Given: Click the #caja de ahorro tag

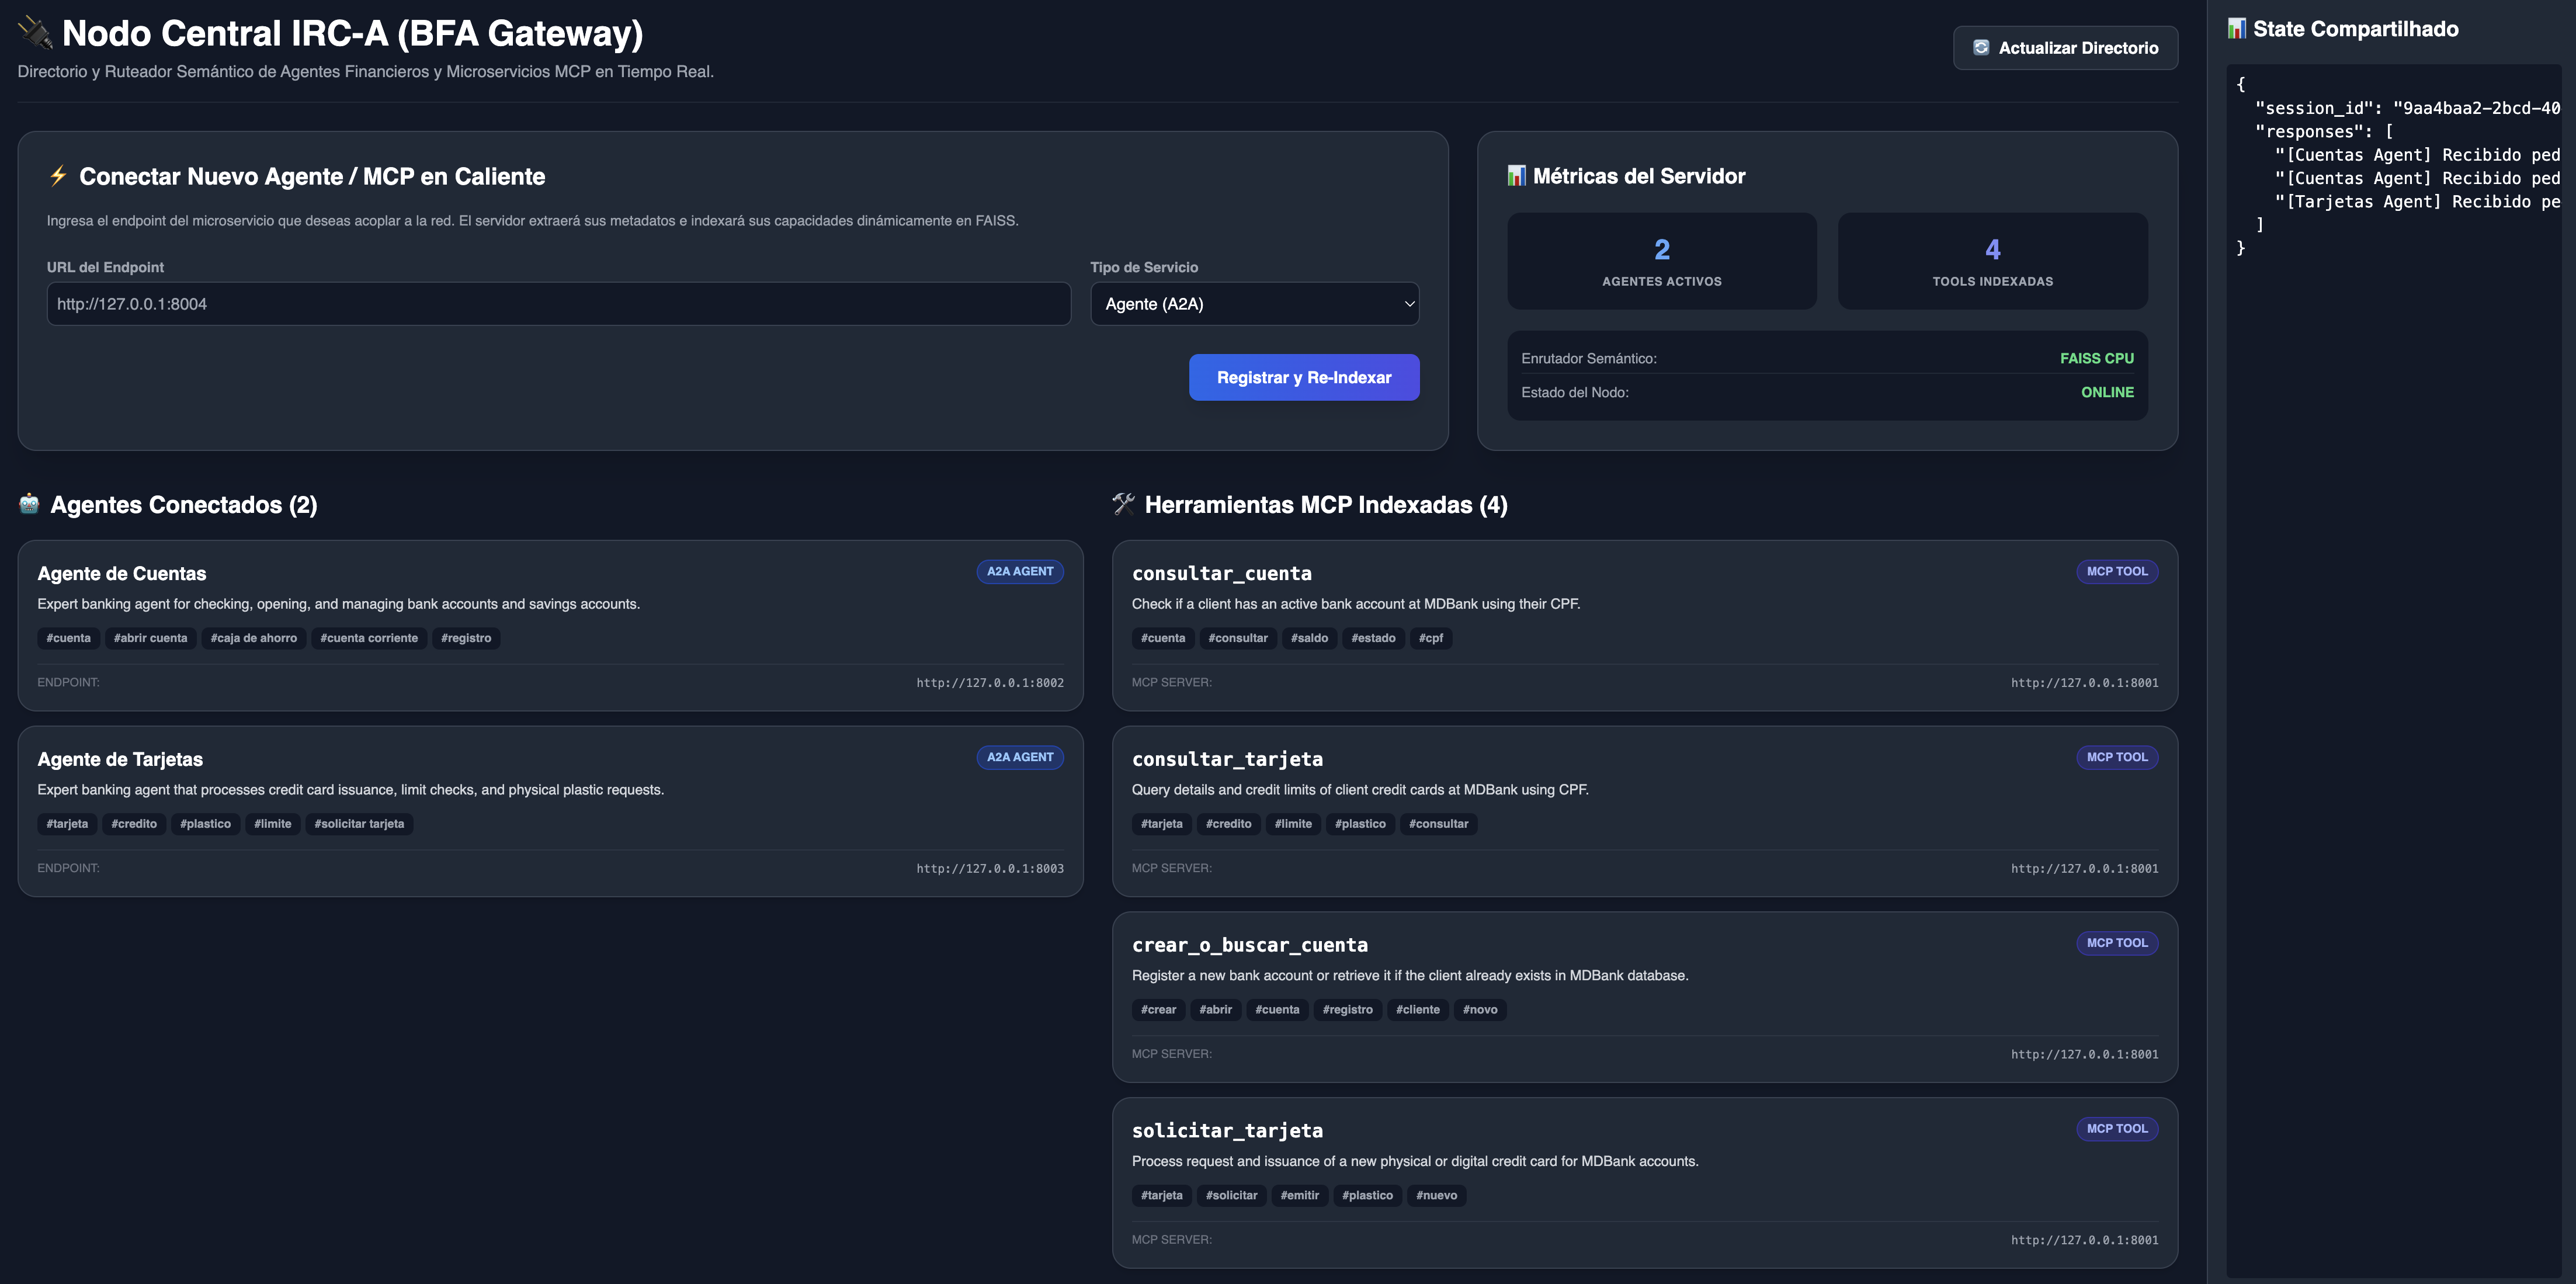Looking at the screenshot, I should coord(254,638).
